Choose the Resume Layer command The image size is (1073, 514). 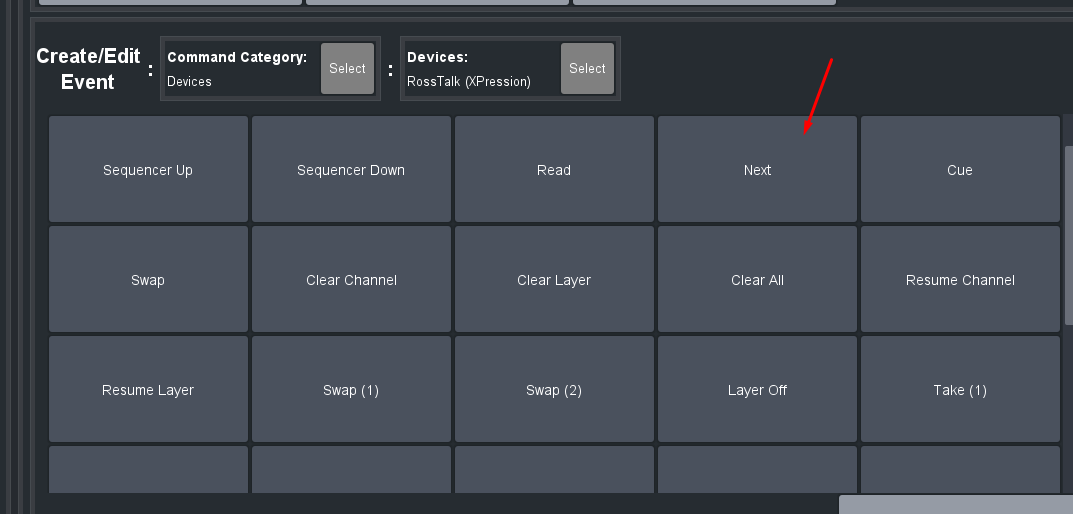click(x=148, y=390)
